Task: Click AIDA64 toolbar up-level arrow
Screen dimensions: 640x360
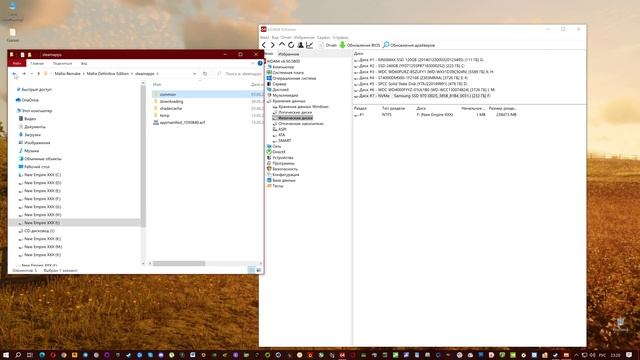Action: pyautogui.click(x=282, y=45)
